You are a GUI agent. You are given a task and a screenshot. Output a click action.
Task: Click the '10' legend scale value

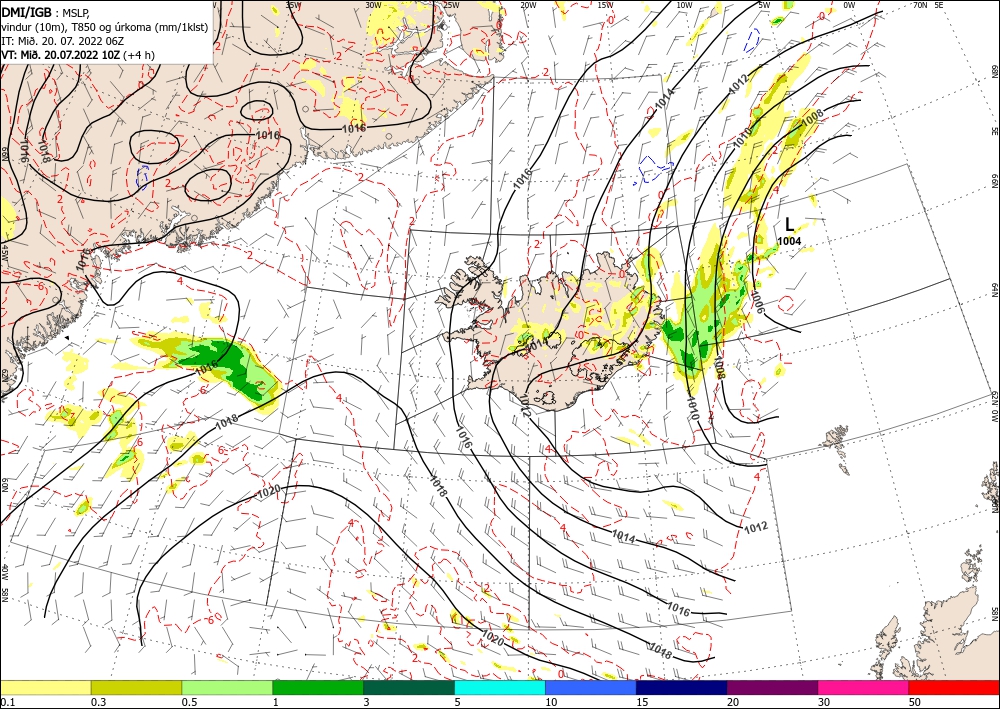(x=551, y=702)
